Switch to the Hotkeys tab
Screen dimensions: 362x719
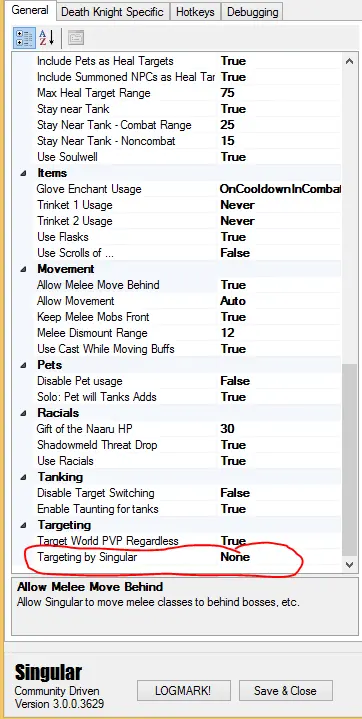coord(195,11)
